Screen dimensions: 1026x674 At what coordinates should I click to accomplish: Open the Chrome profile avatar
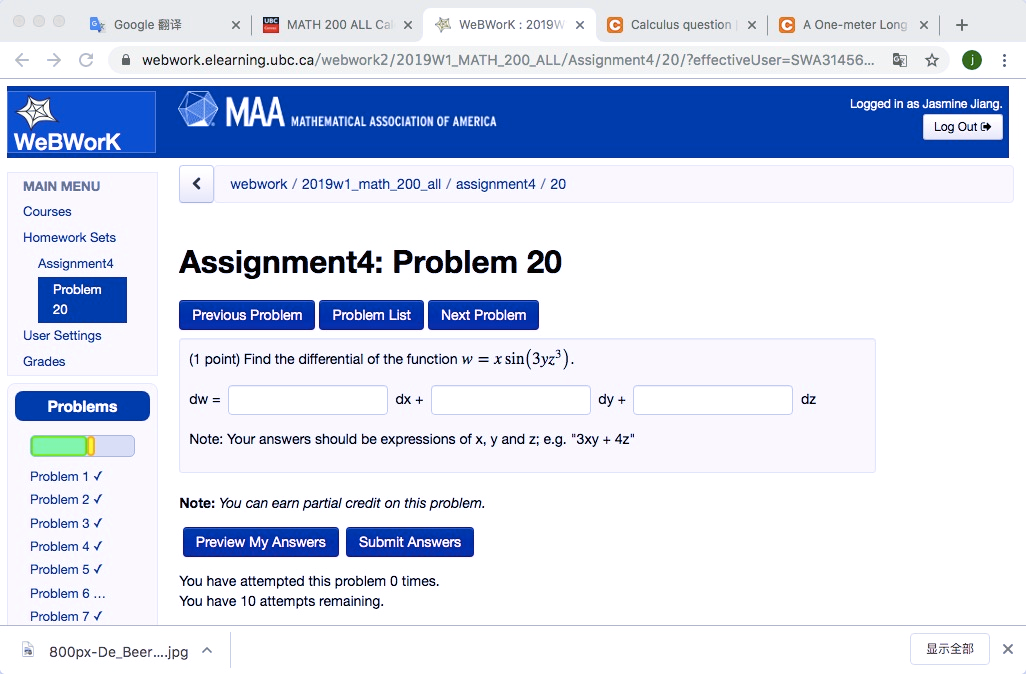tap(971, 60)
